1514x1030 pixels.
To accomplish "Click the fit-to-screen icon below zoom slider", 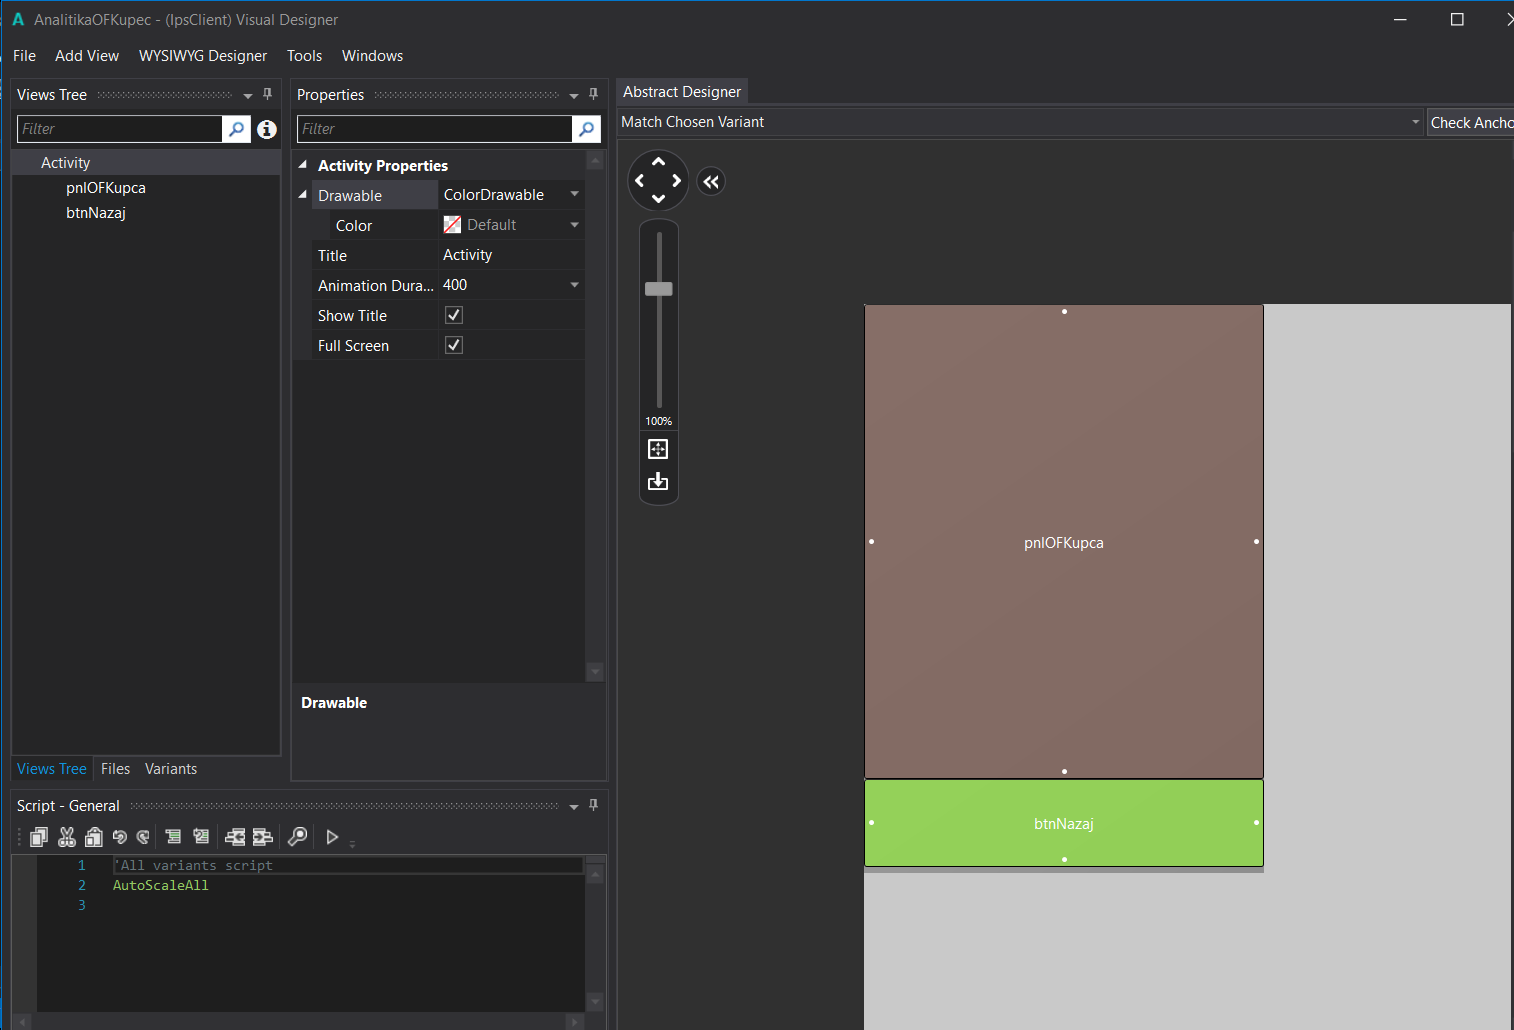I will click(658, 449).
